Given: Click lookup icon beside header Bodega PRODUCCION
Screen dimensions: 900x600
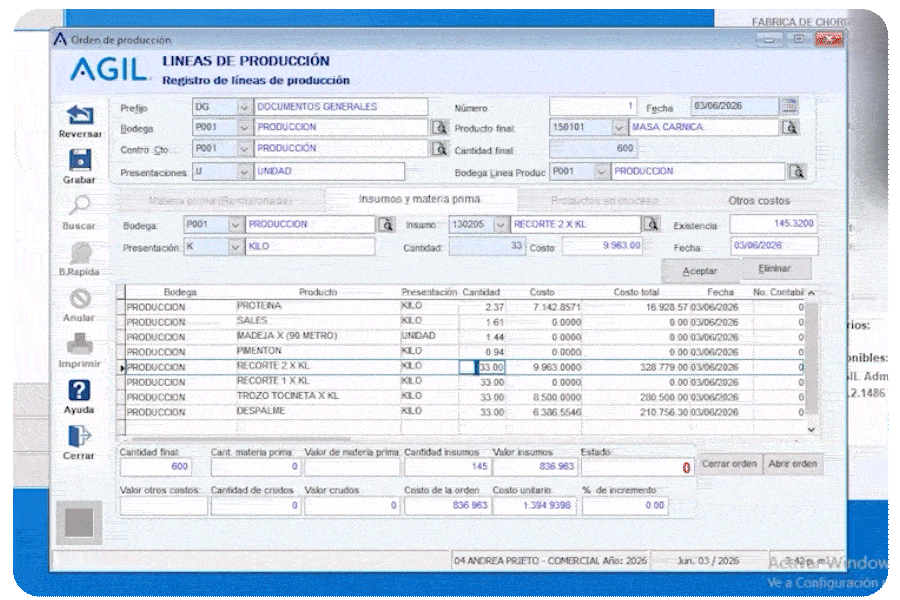Looking at the screenshot, I should pyautogui.click(x=440, y=127).
